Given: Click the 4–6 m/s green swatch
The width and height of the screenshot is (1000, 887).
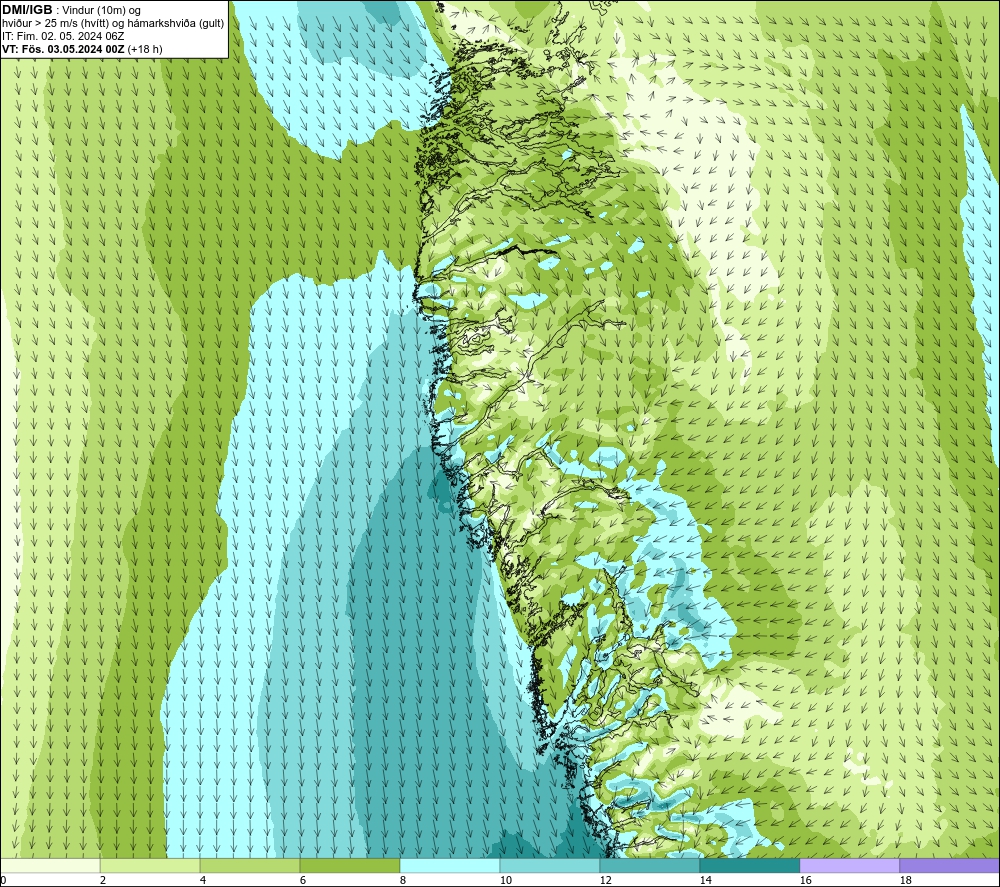Looking at the screenshot, I should point(250,866).
